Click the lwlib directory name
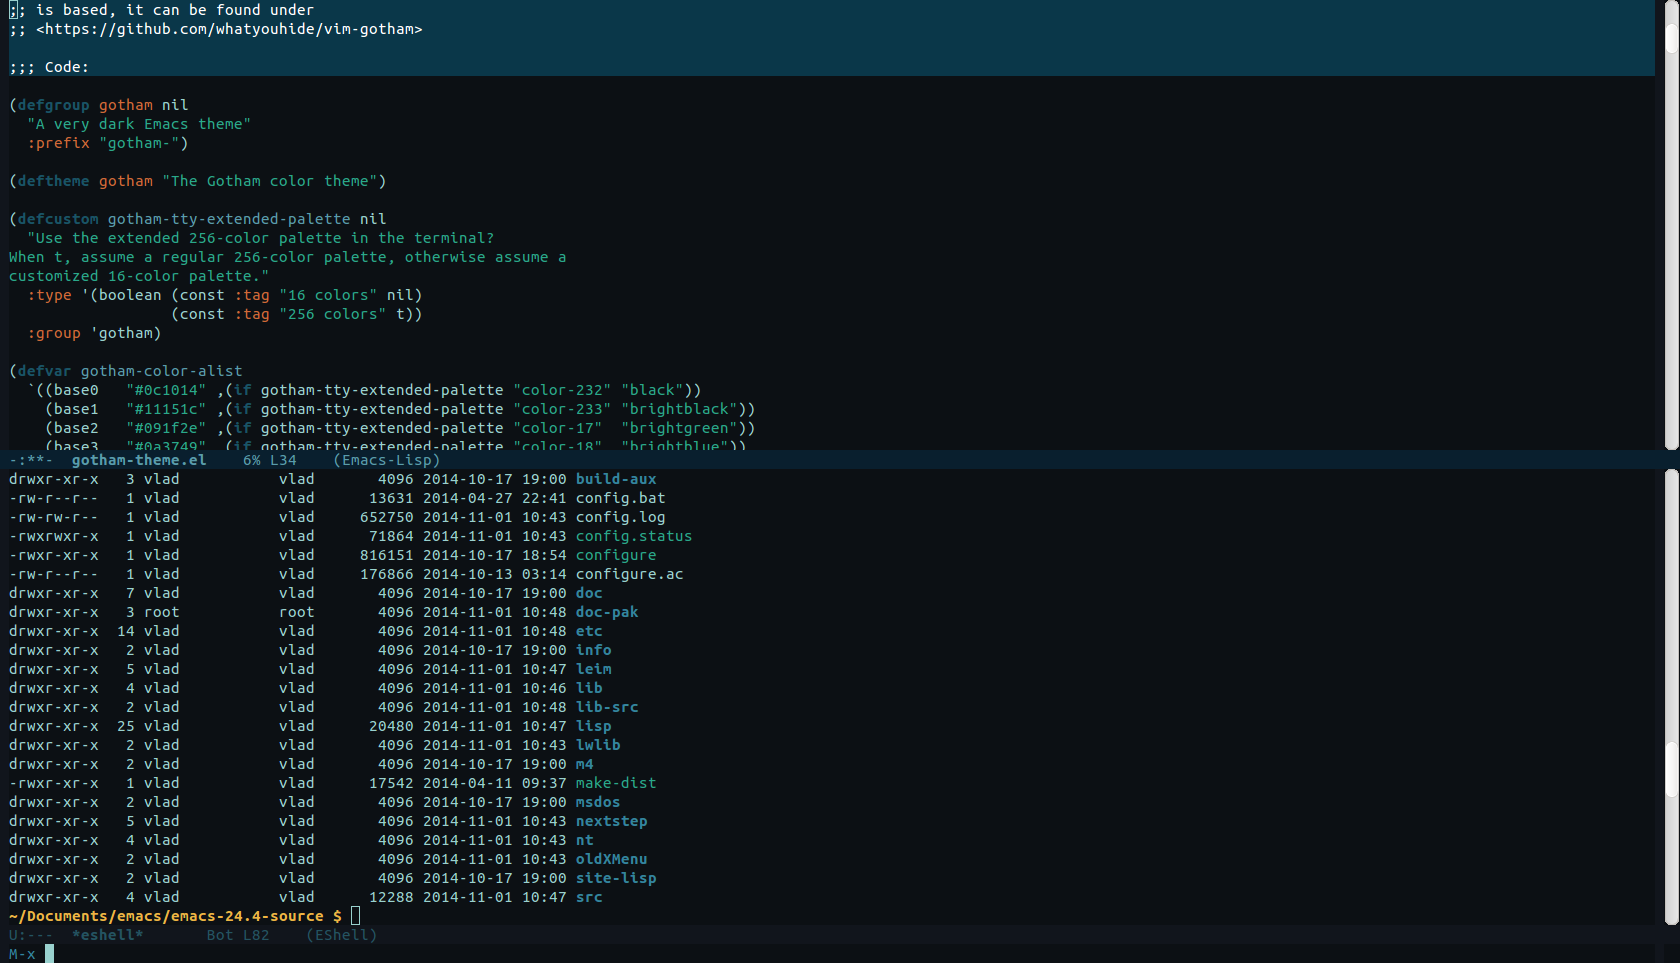The height and width of the screenshot is (963, 1680). tap(598, 745)
